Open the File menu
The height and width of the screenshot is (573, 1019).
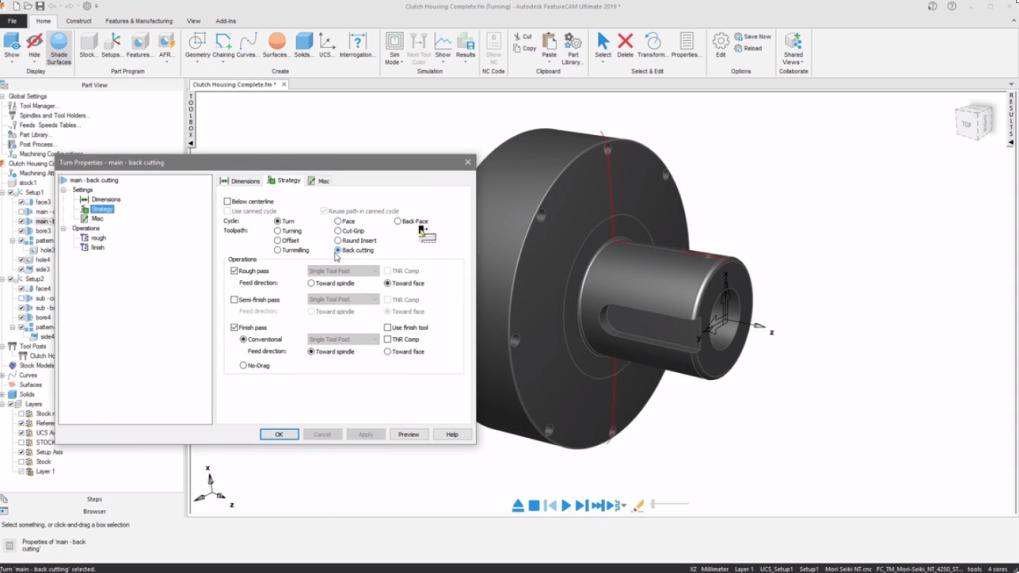(12, 21)
